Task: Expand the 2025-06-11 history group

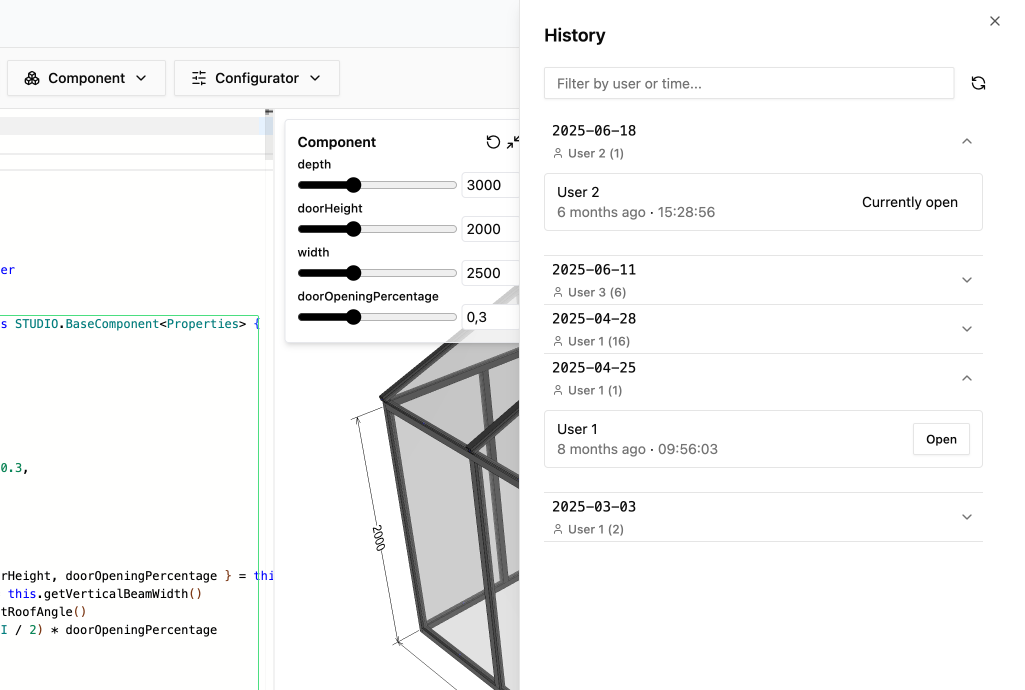Action: pyautogui.click(x=966, y=280)
